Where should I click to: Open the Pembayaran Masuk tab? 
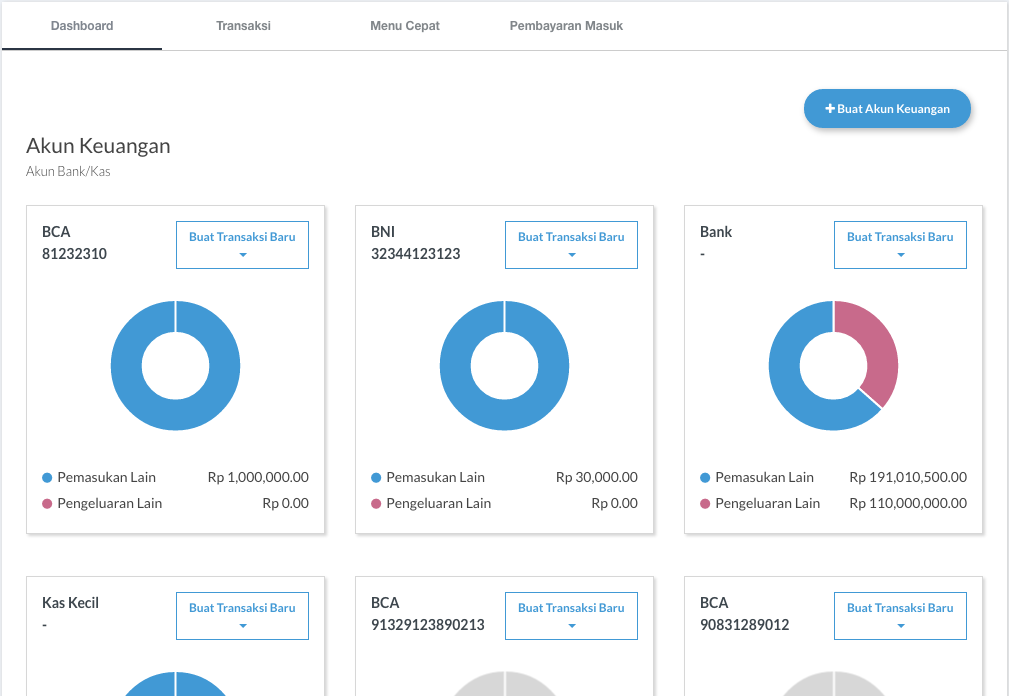566,26
